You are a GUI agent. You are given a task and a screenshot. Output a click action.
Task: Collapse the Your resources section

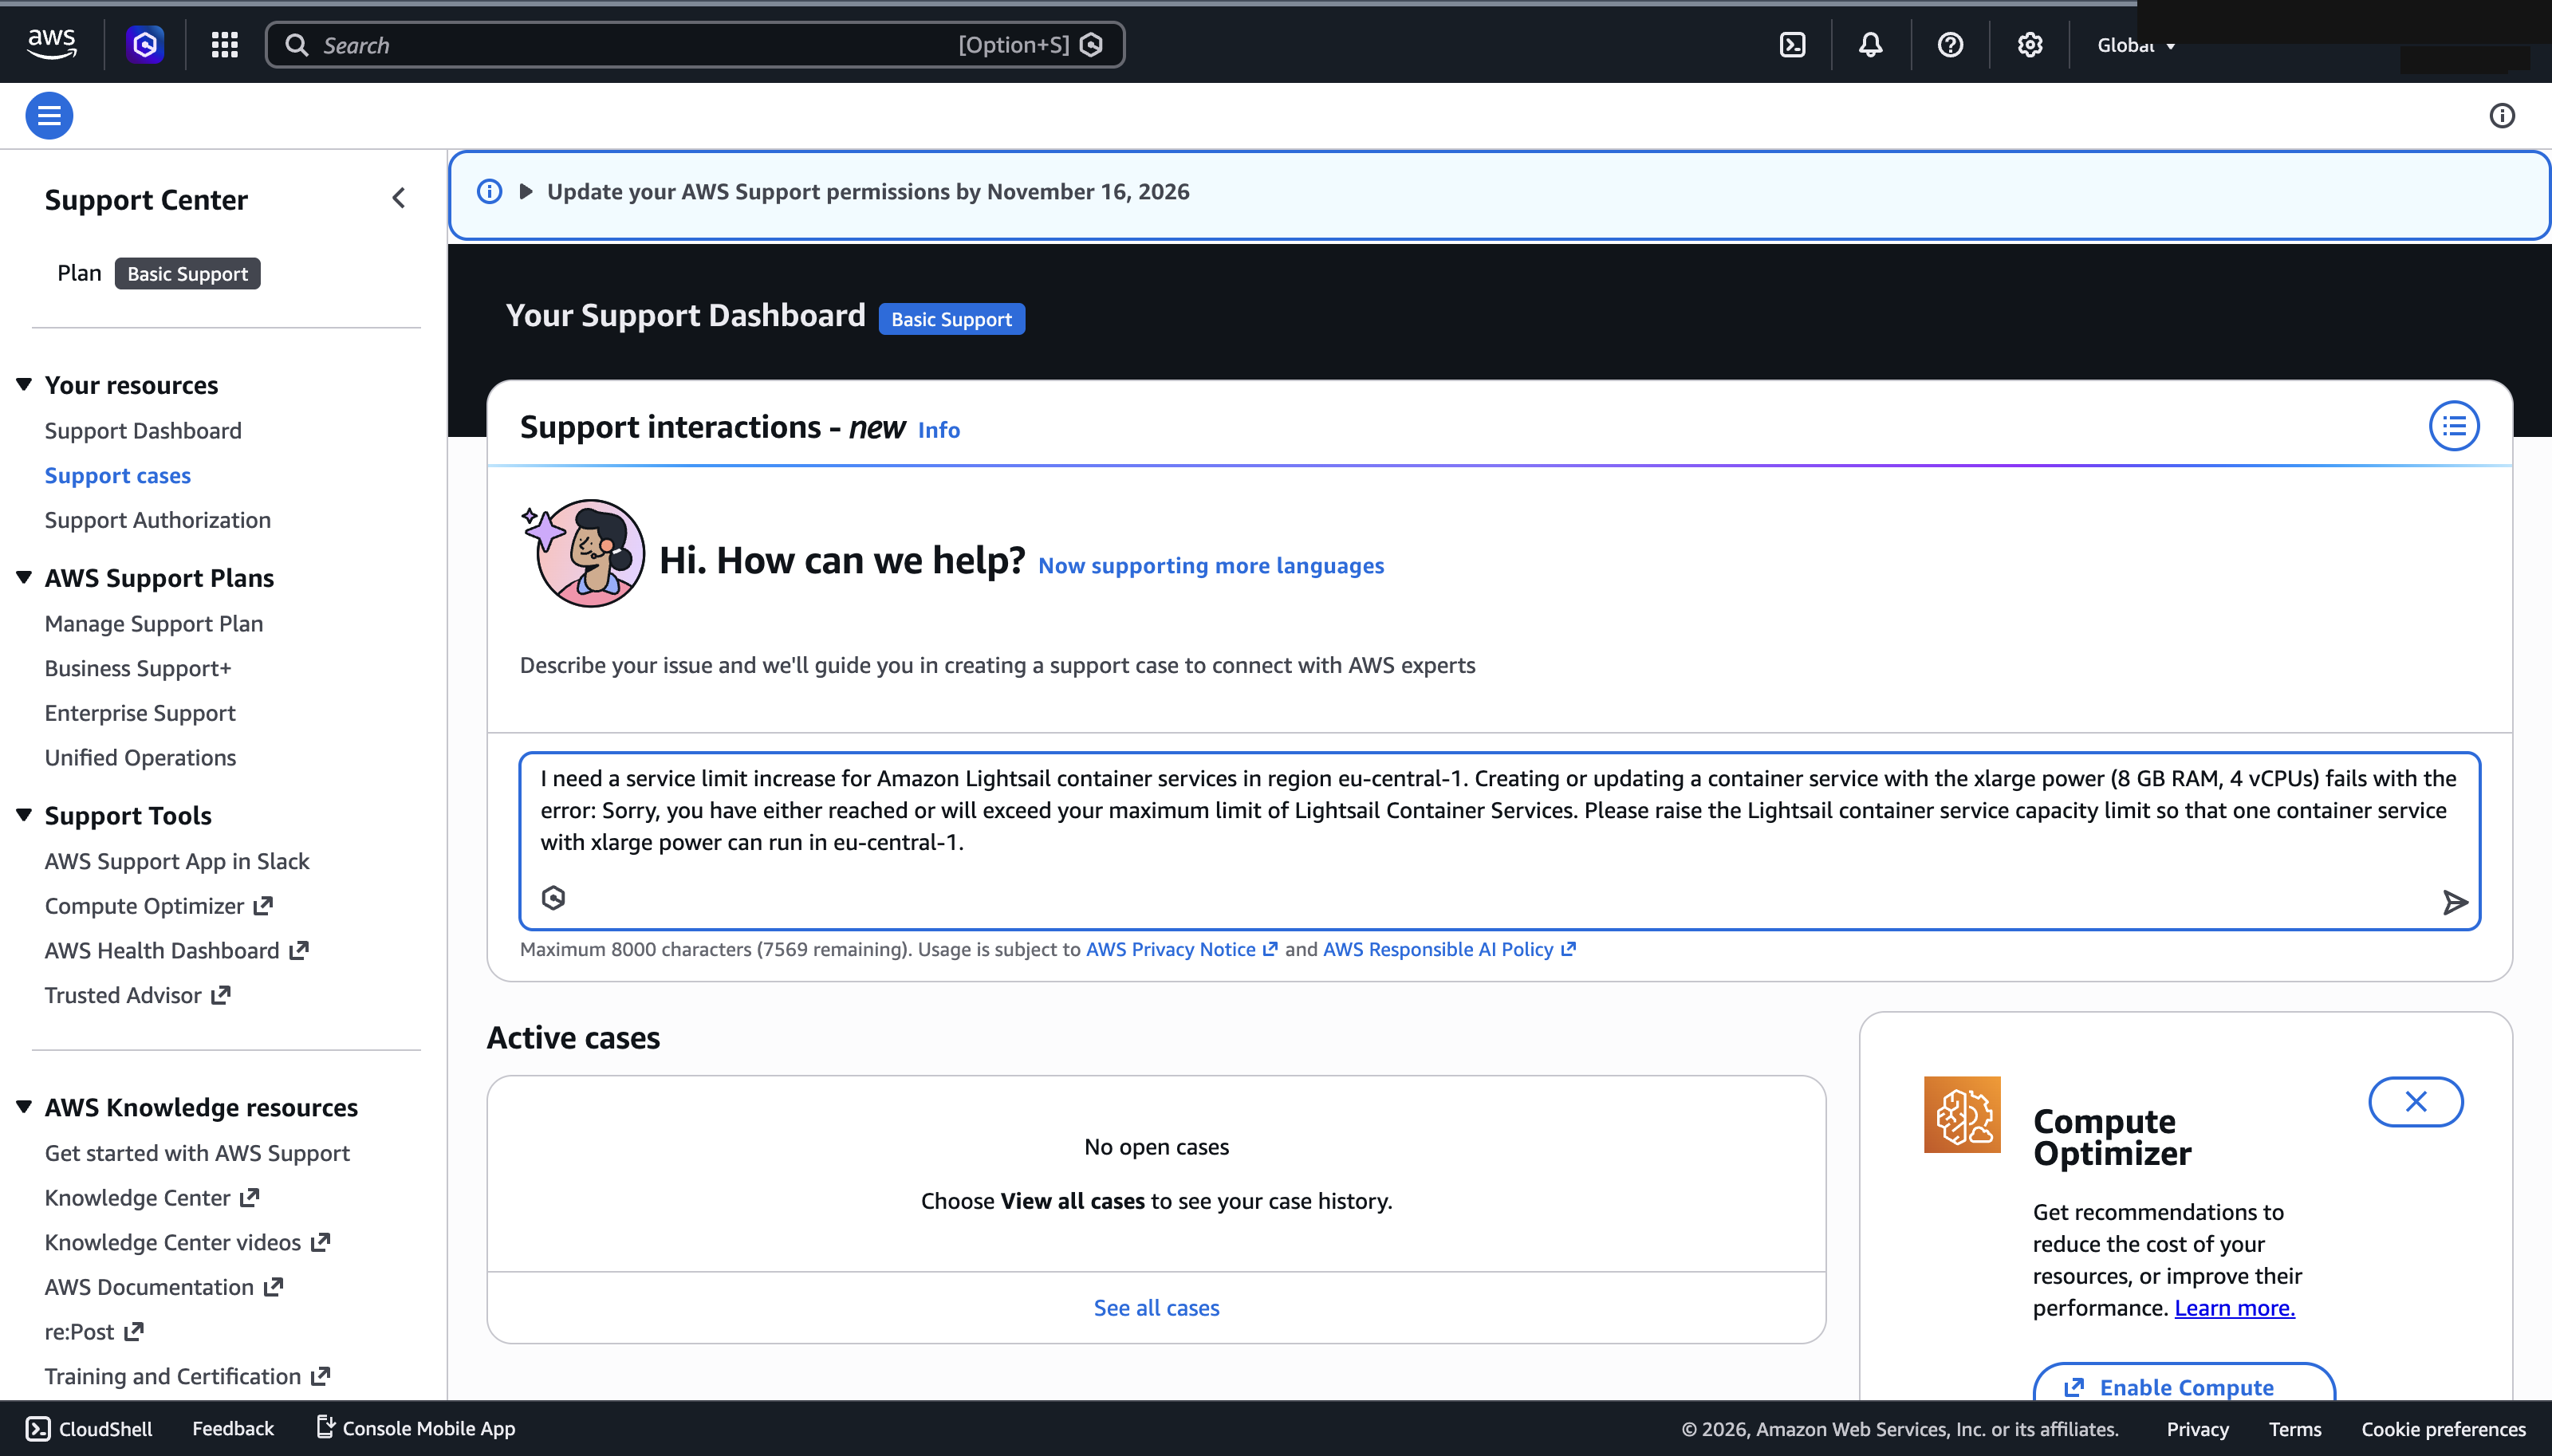pyautogui.click(x=24, y=384)
